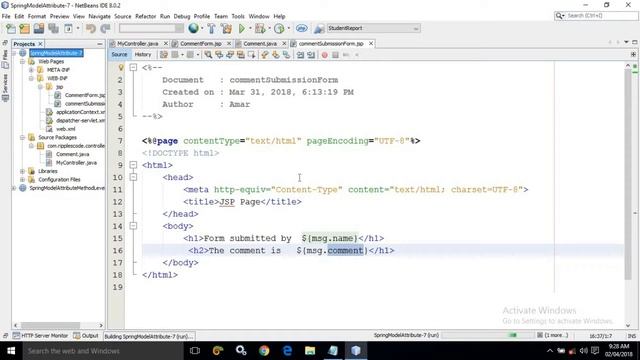The image size is (640, 360).
Task: Click the Build Project hammer icon
Action: tap(211, 28)
